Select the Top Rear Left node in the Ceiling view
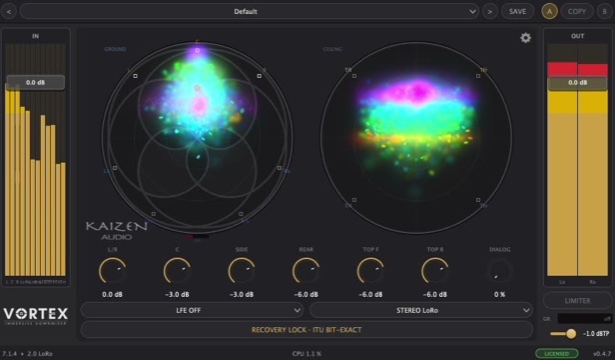Image resolution: width=615 pixels, height=360 pixels. pyautogui.click(x=354, y=200)
